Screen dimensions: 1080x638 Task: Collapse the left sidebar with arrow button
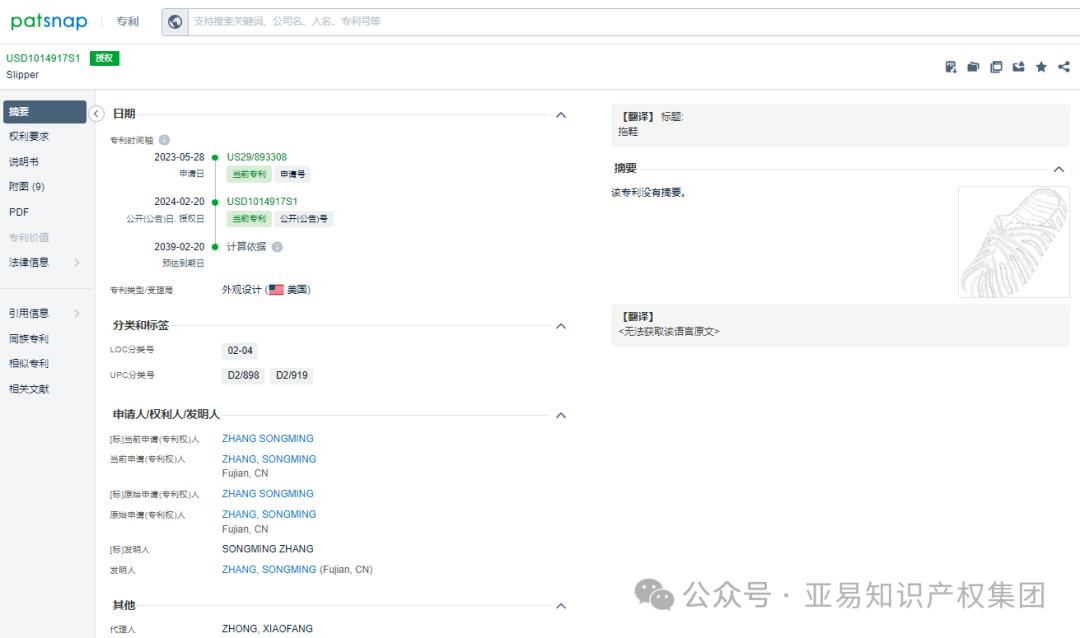click(97, 114)
